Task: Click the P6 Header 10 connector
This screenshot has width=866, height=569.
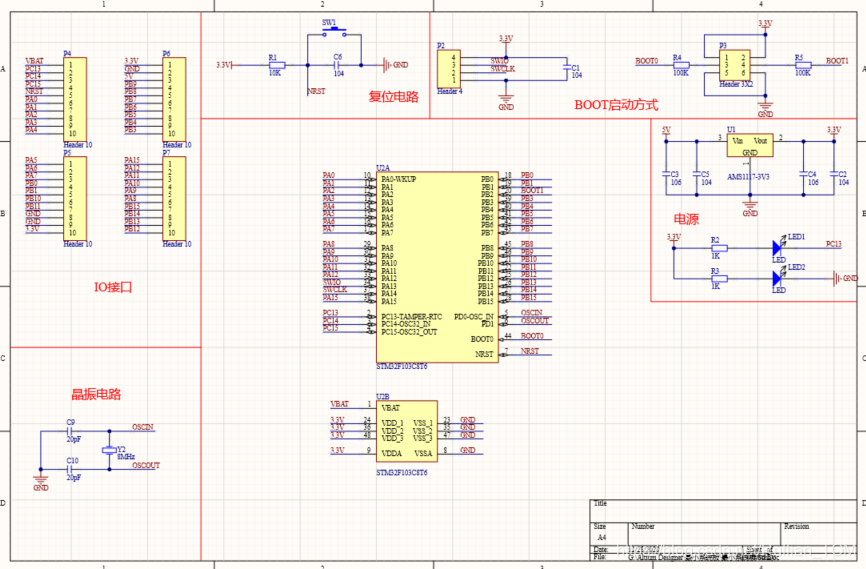Action: click(173, 99)
